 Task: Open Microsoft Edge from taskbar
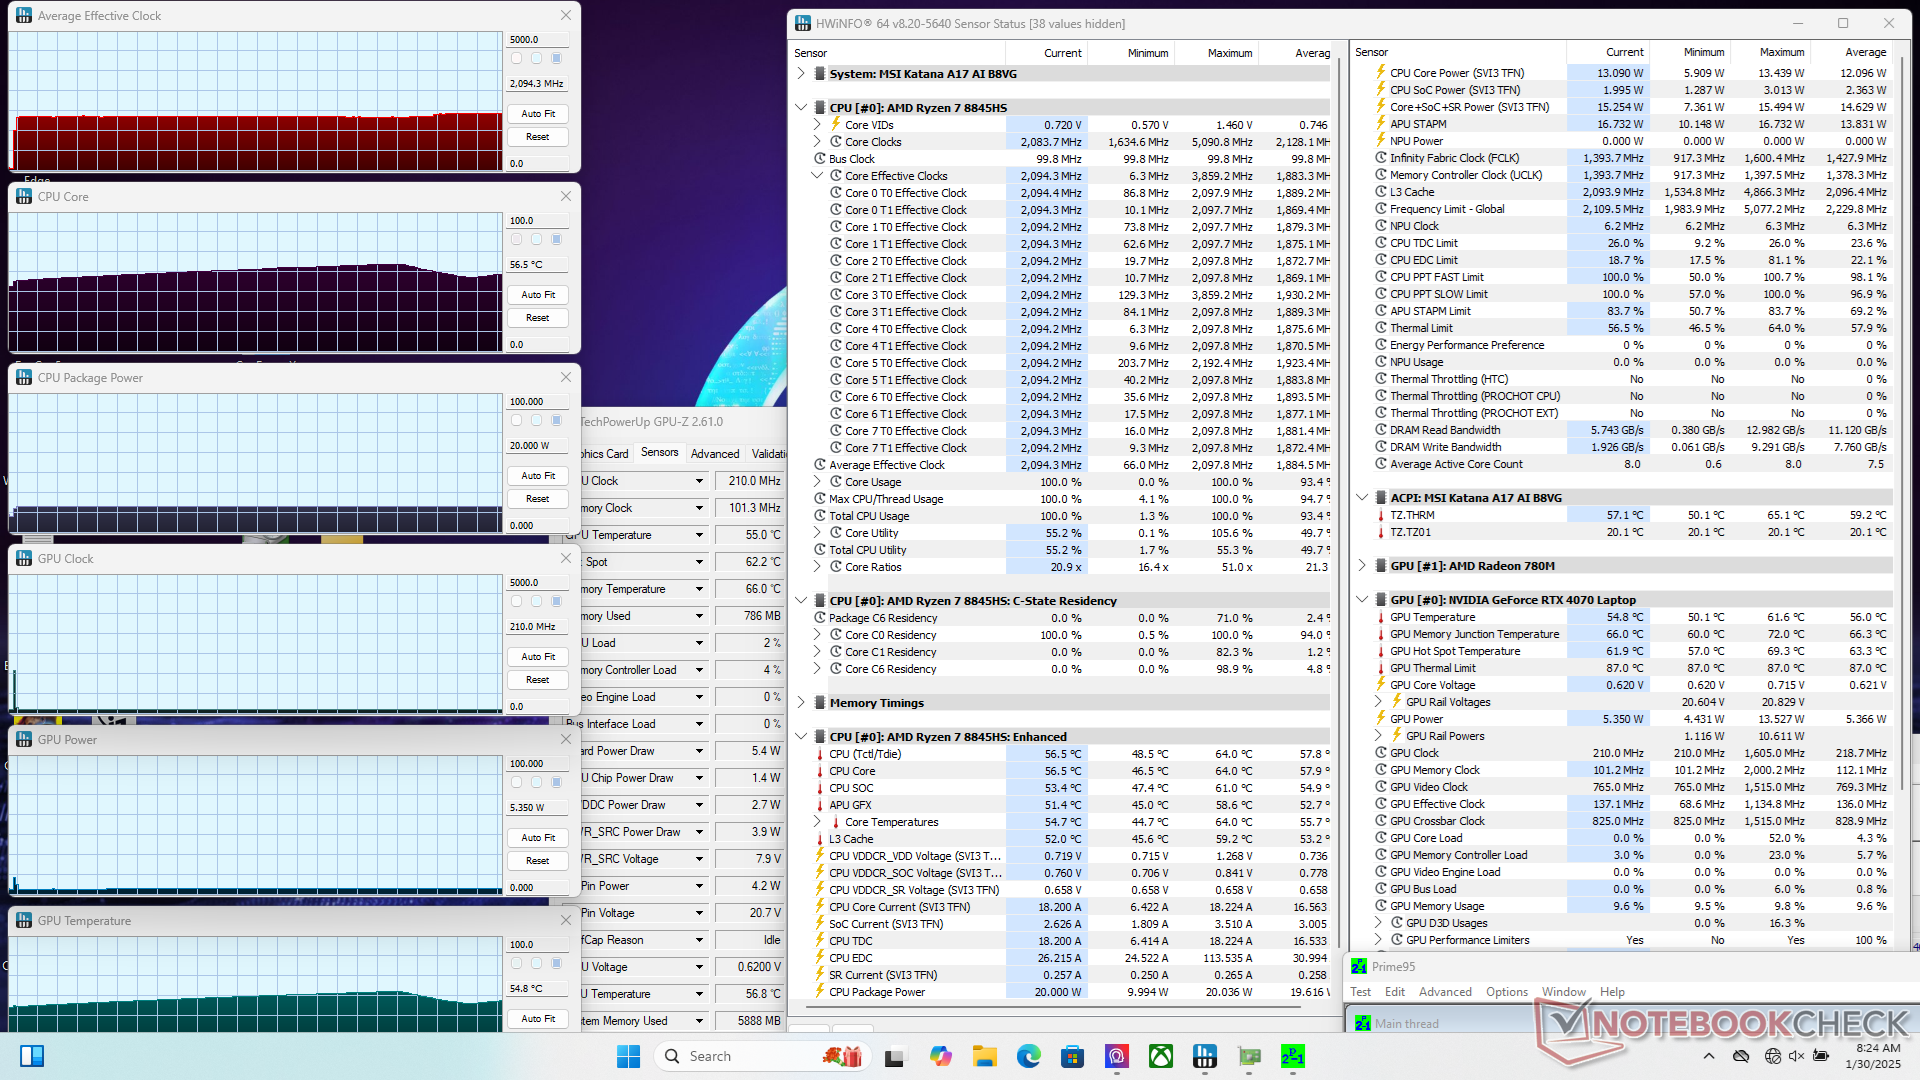pyautogui.click(x=1029, y=1056)
